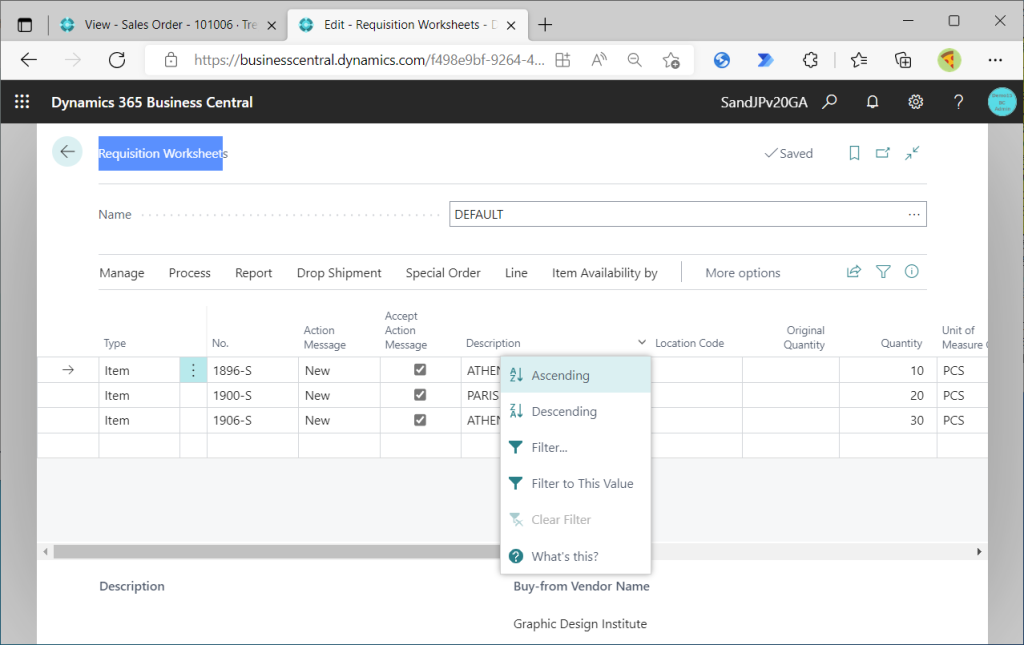Uncheck Accept Action Message for item 1906-S
The image size is (1024, 645).
click(420, 420)
